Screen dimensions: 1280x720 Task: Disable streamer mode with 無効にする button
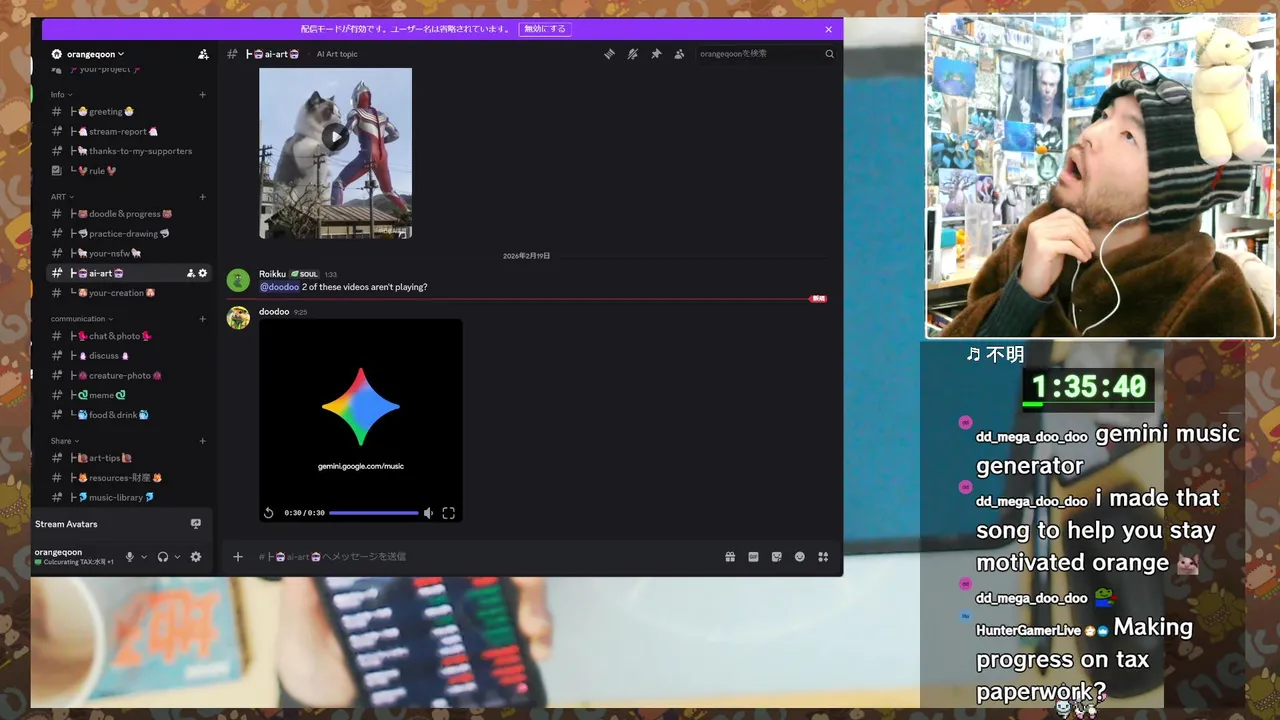pyautogui.click(x=545, y=29)
